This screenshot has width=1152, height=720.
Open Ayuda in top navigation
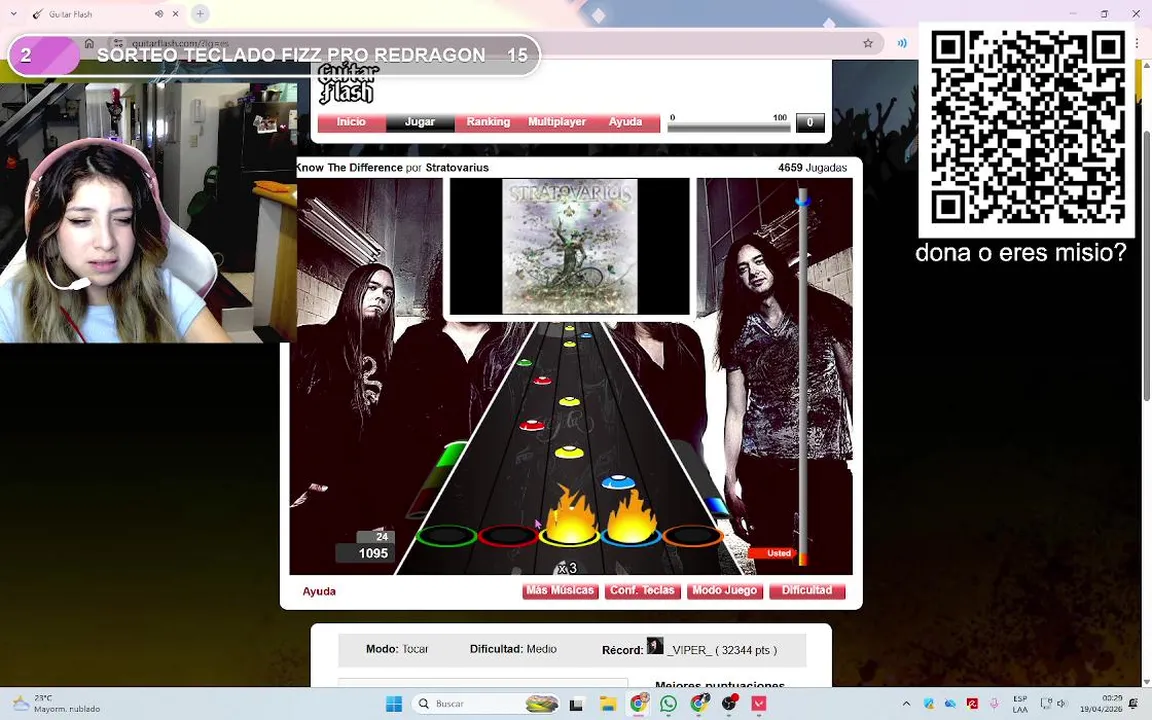[x=625, y=122]
